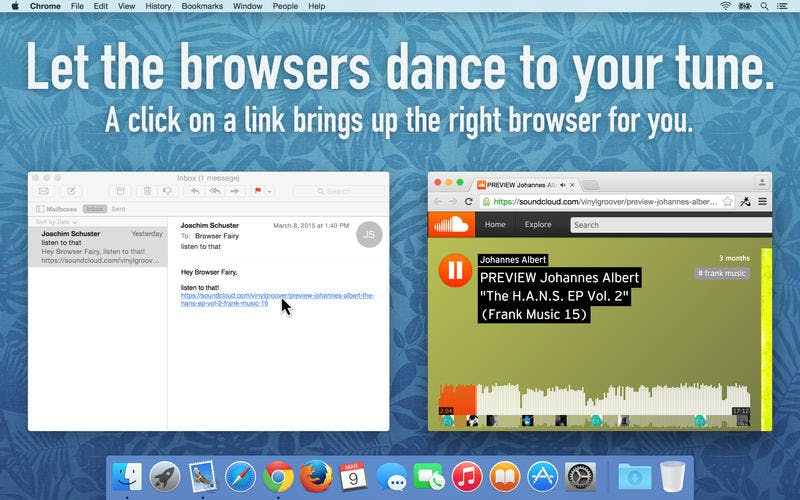
Task: Select Joachim Schuster message in list
Action: [x=98, y=247]
